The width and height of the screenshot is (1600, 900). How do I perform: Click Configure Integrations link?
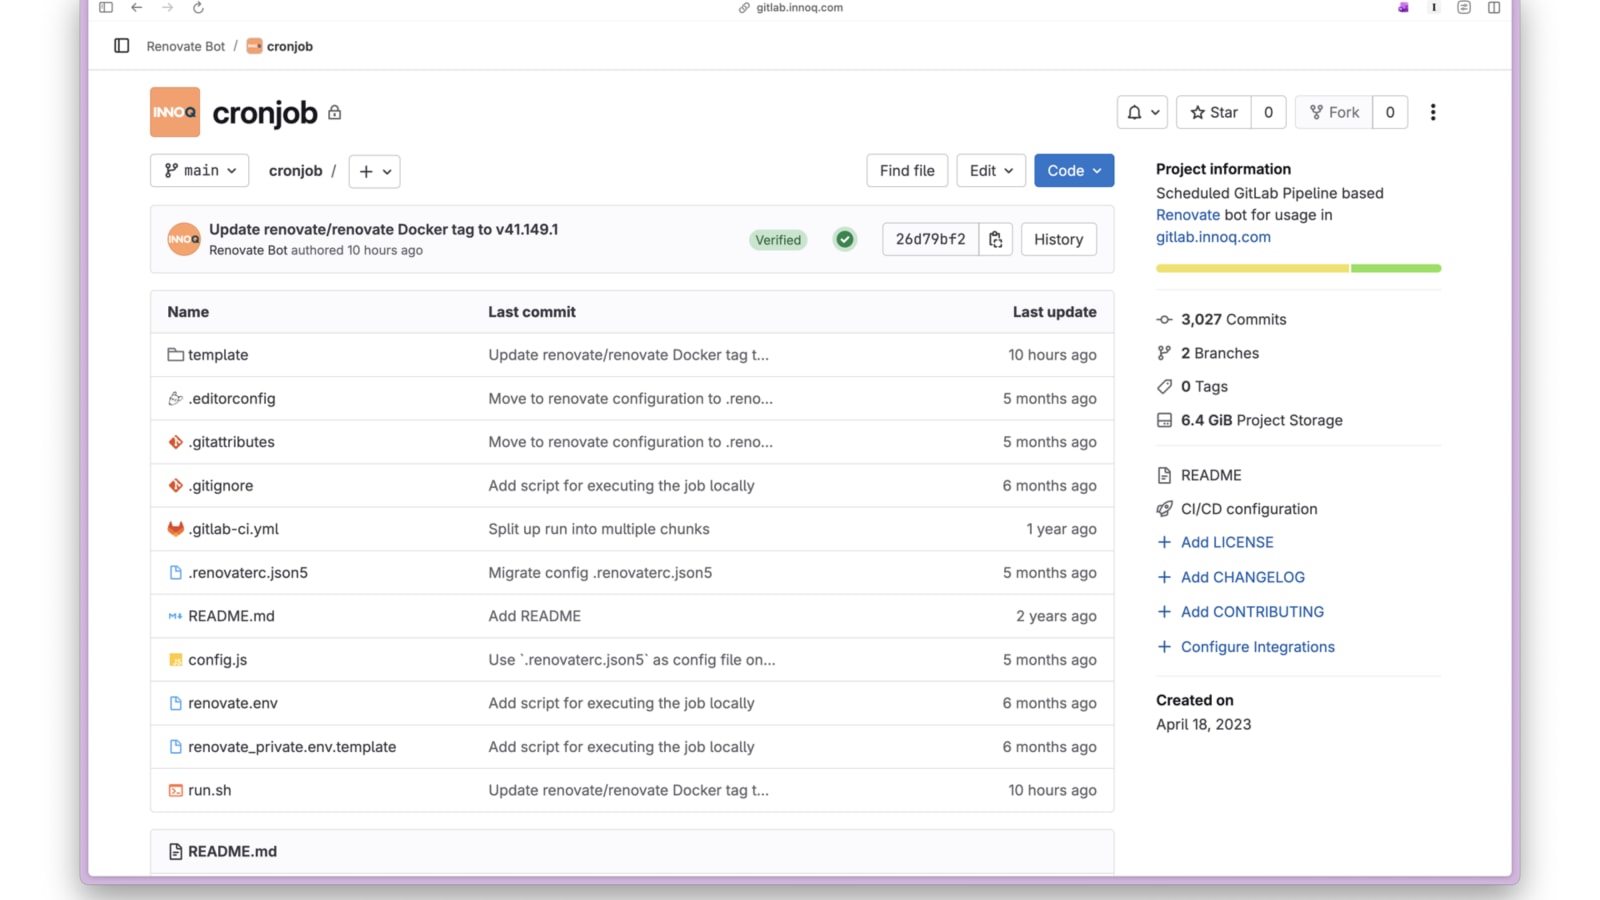click(x=1257, y=647)
